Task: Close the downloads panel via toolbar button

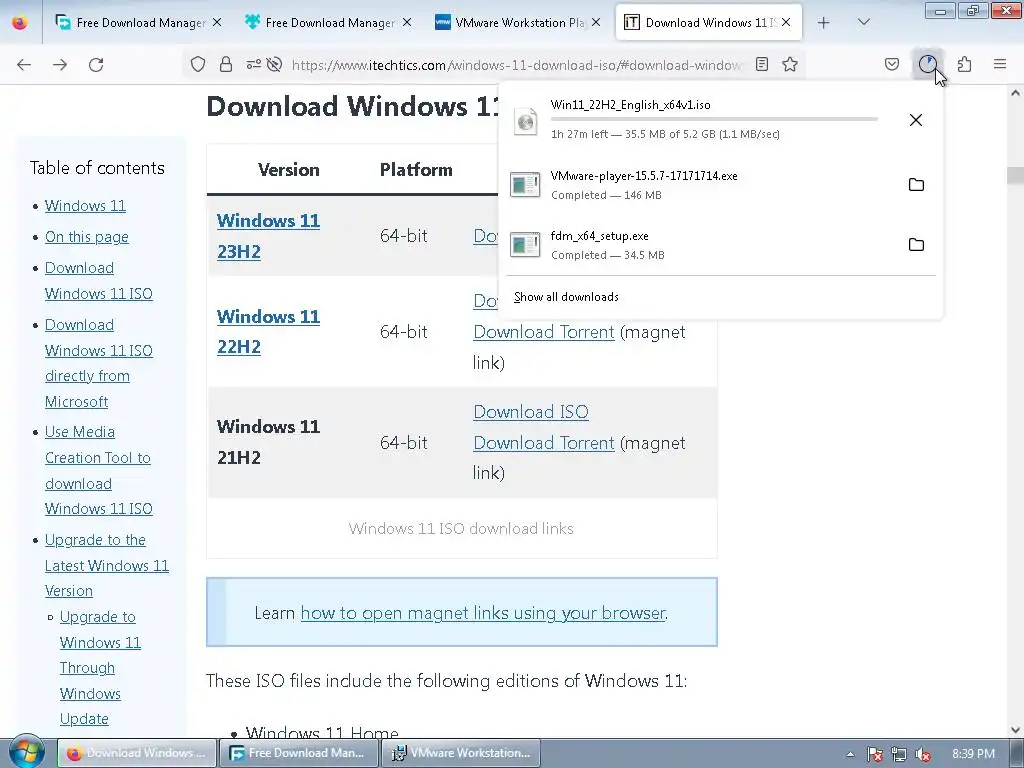Action: tap(928, 64)
